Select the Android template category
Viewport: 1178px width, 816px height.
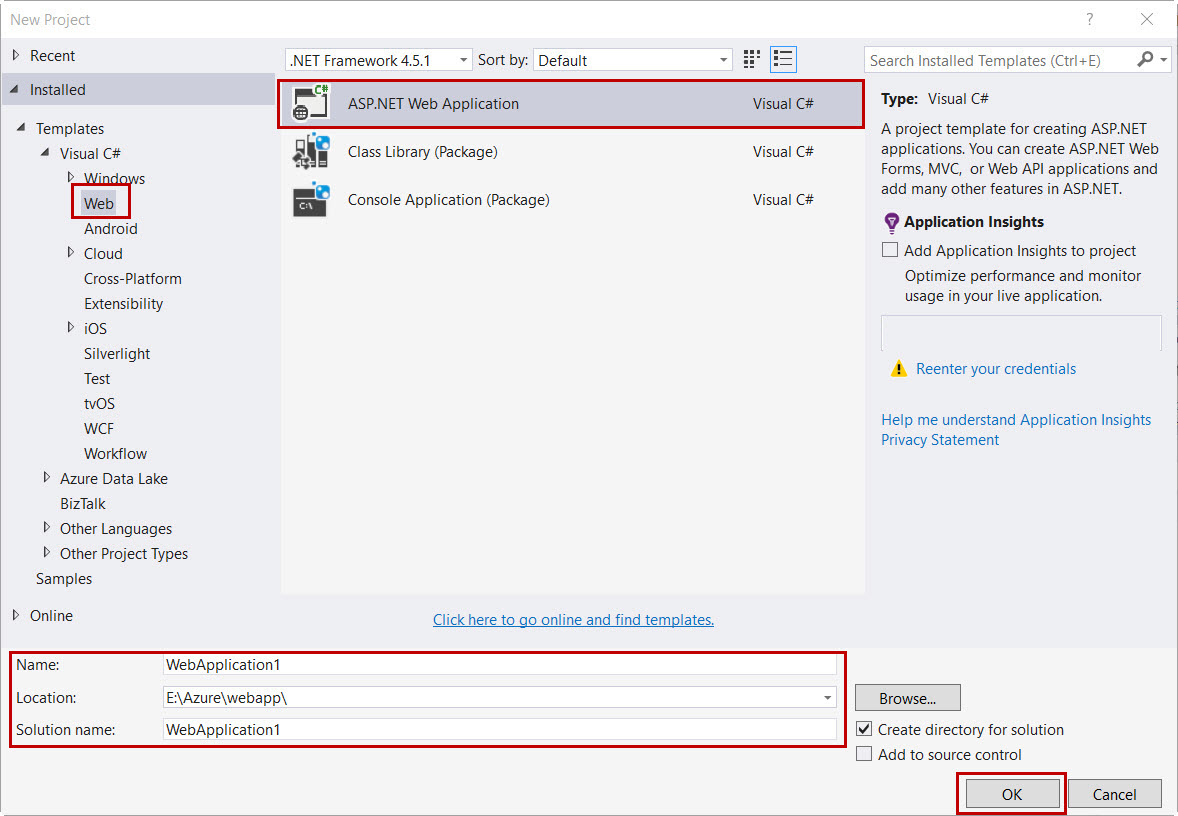[110, 228]
